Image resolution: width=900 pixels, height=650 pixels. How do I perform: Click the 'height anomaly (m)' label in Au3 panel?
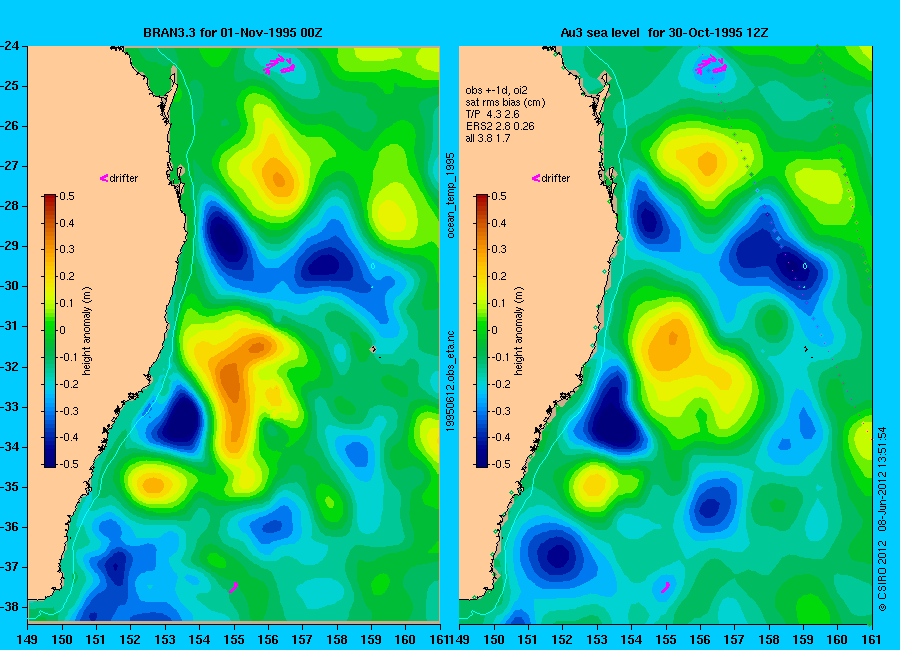pos(518,331)
